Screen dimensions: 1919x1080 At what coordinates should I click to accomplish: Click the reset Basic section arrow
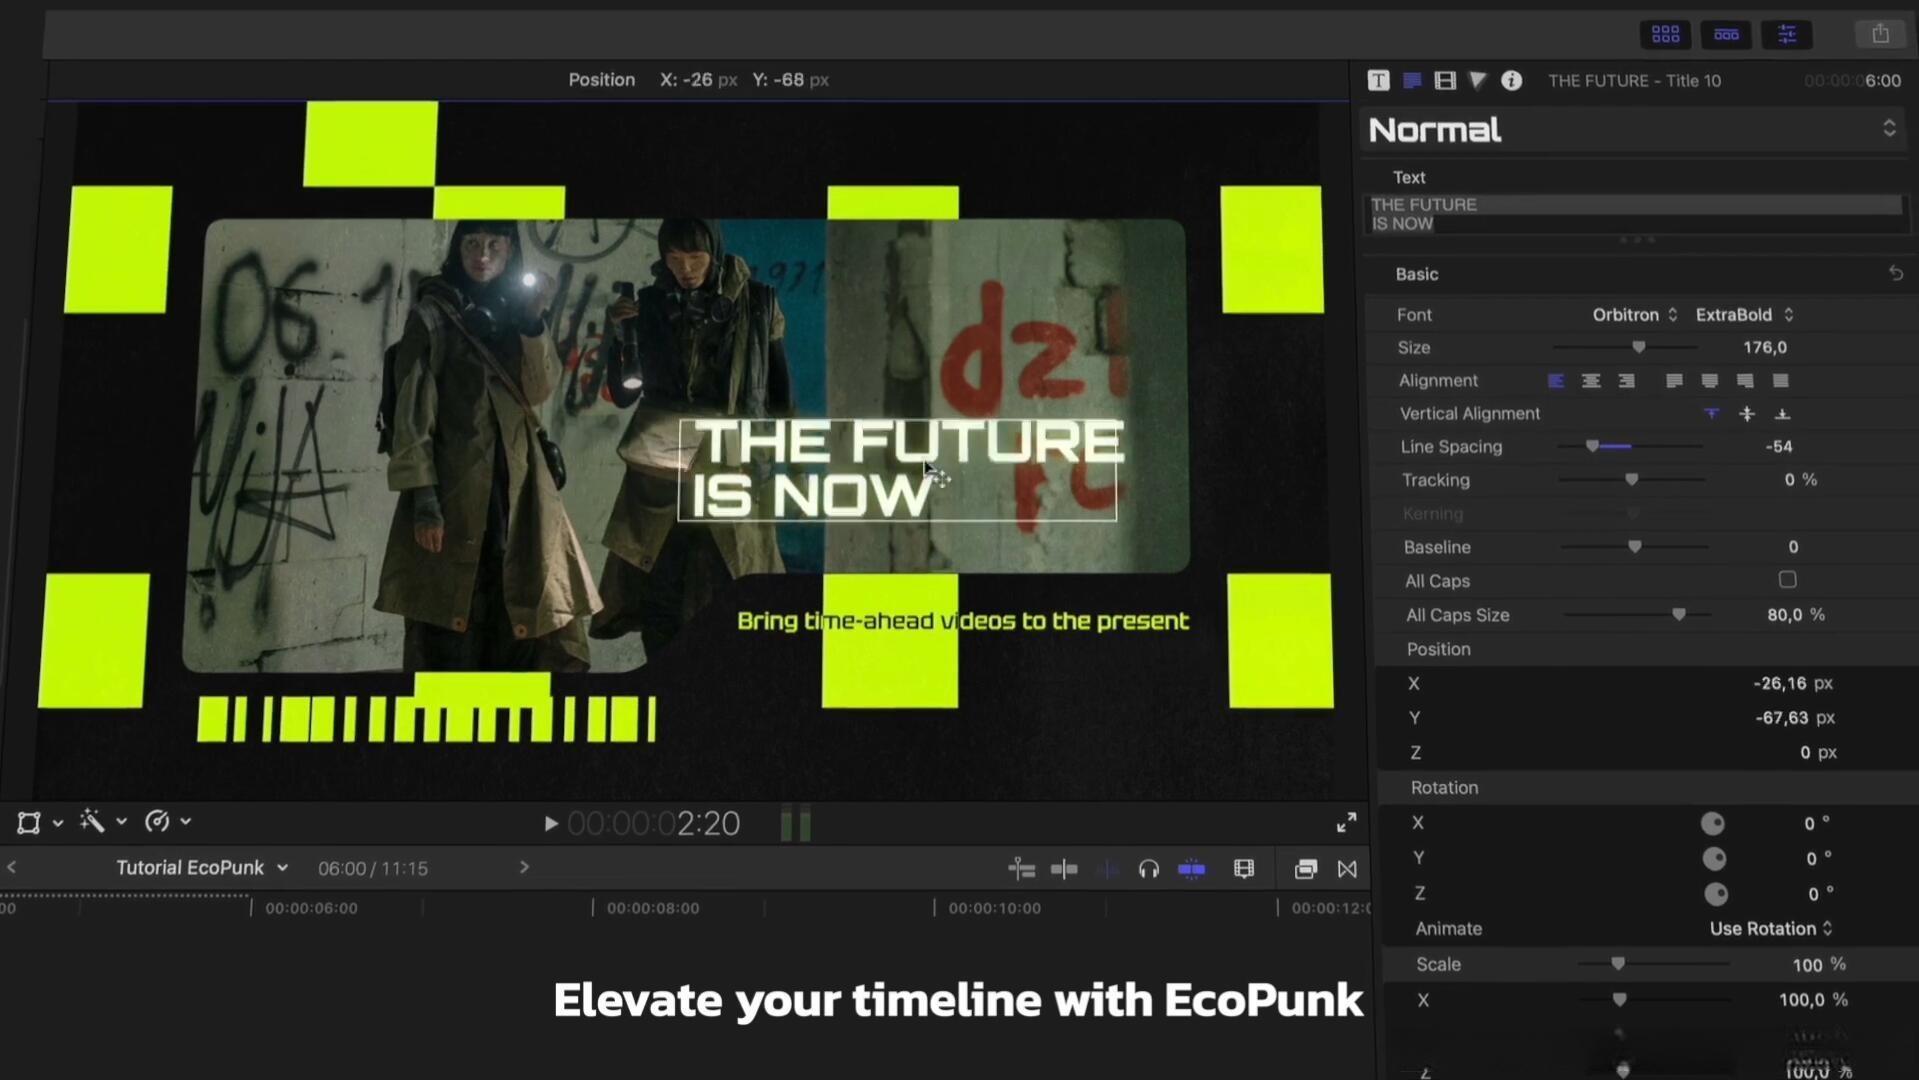[x=1895, y=274]
